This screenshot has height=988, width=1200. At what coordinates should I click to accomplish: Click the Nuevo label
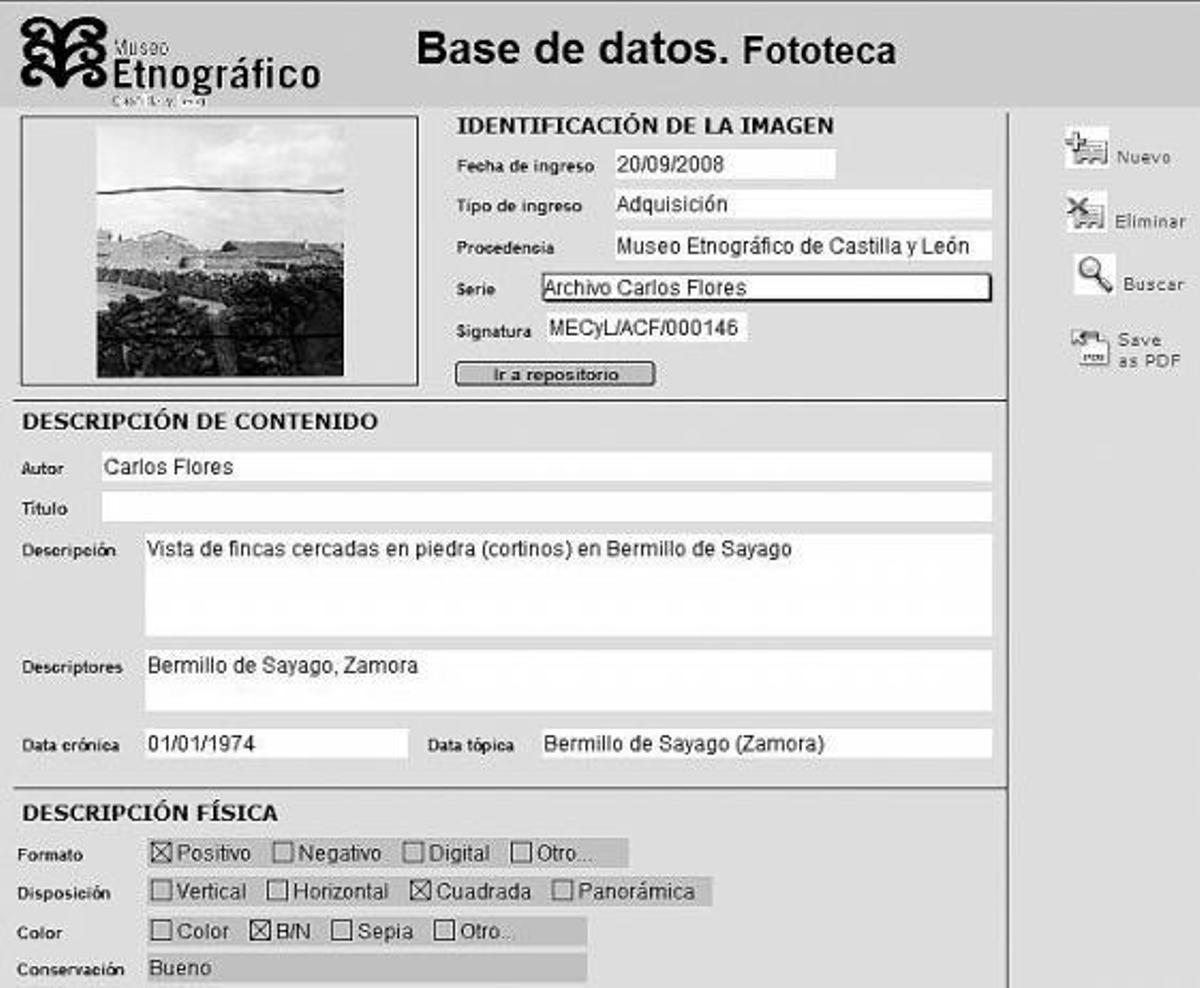click(1144, 158)
